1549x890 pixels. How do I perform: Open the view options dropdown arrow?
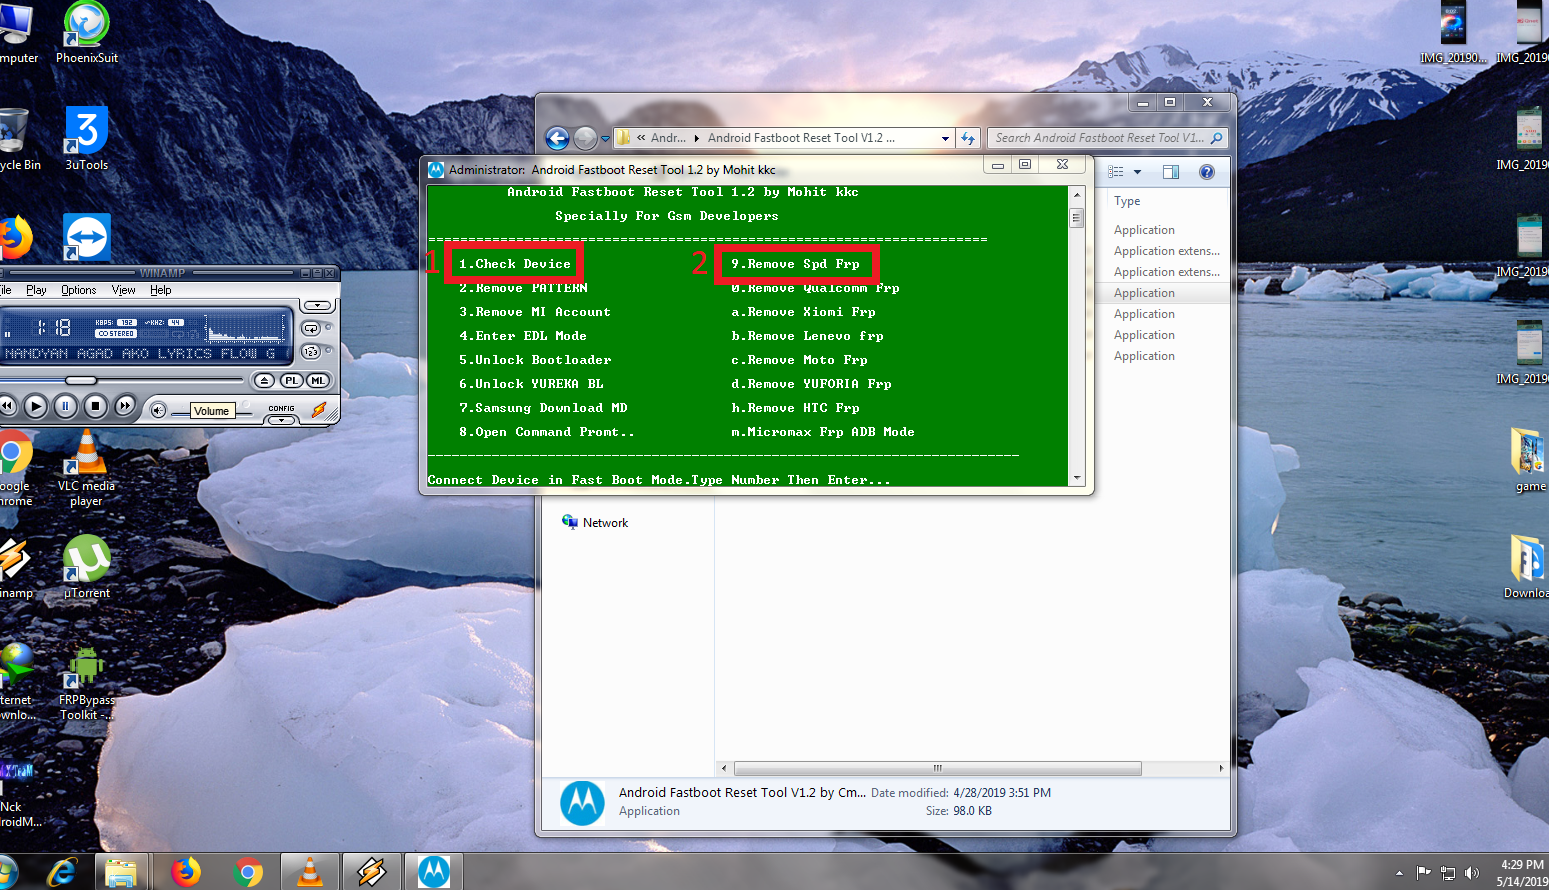[1137, 172]
